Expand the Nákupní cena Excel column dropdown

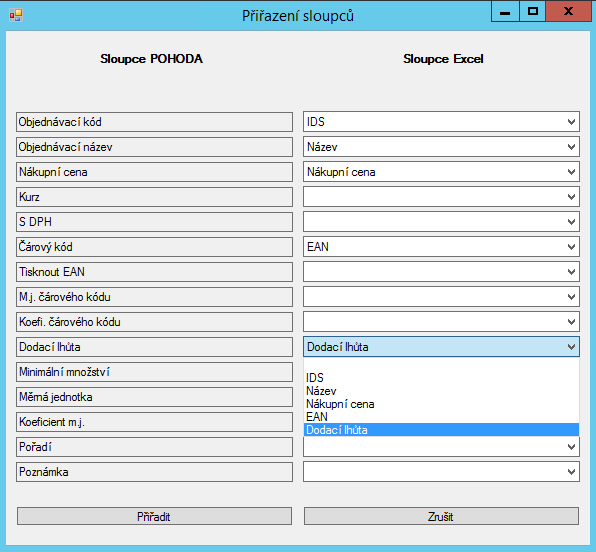[x=441, y=172]
